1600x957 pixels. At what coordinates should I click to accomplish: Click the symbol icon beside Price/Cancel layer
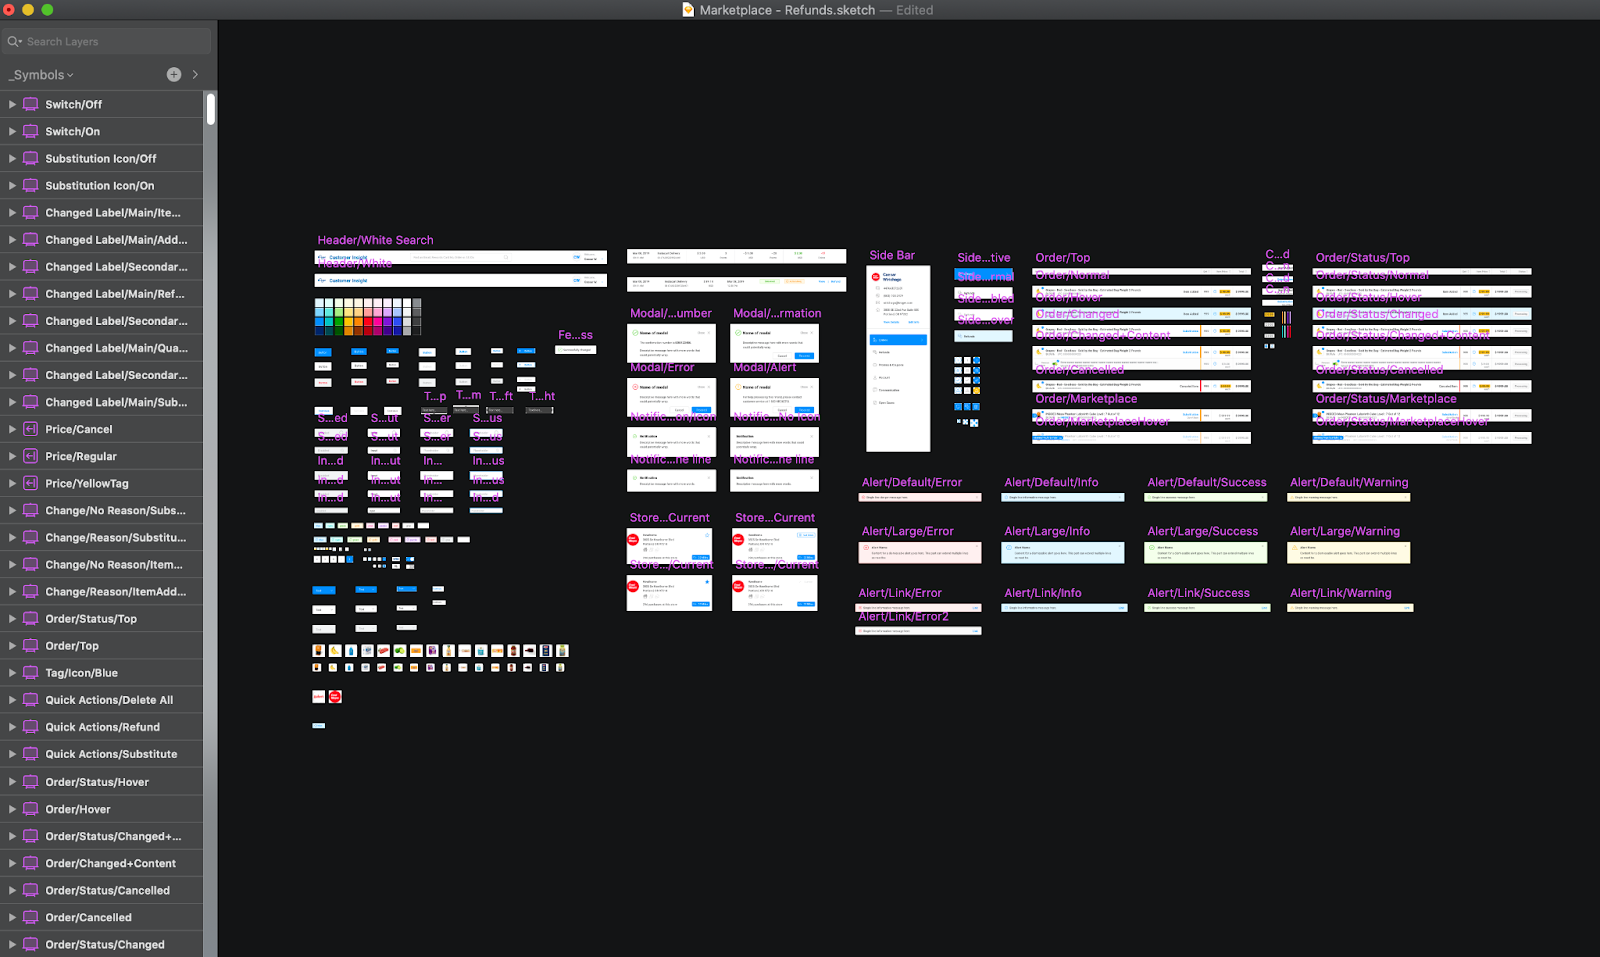coord(31,429)
